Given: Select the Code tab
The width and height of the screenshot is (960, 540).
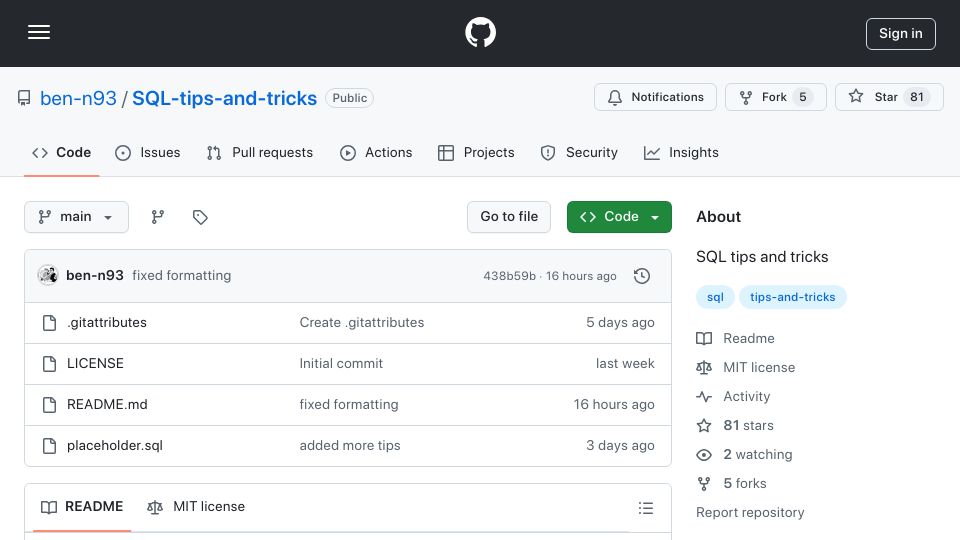Looking at the screenshot, I should (62, 152).
